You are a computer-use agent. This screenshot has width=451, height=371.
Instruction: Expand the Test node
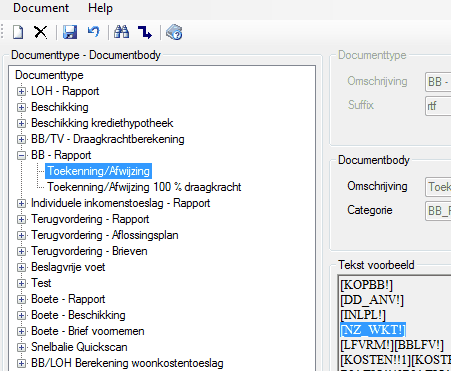[21, 283]
